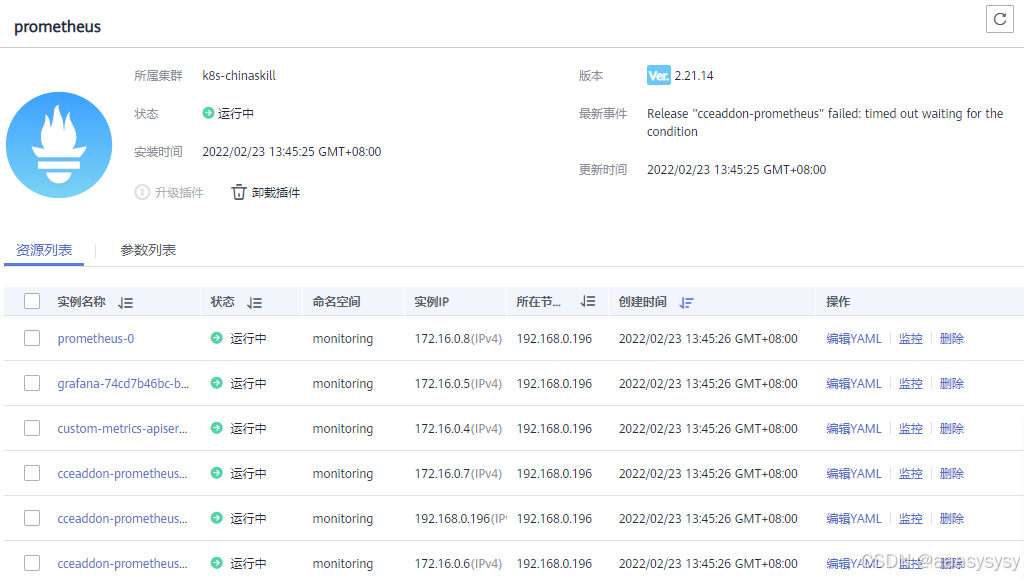Click version number 2.21.14

(694, 76)
